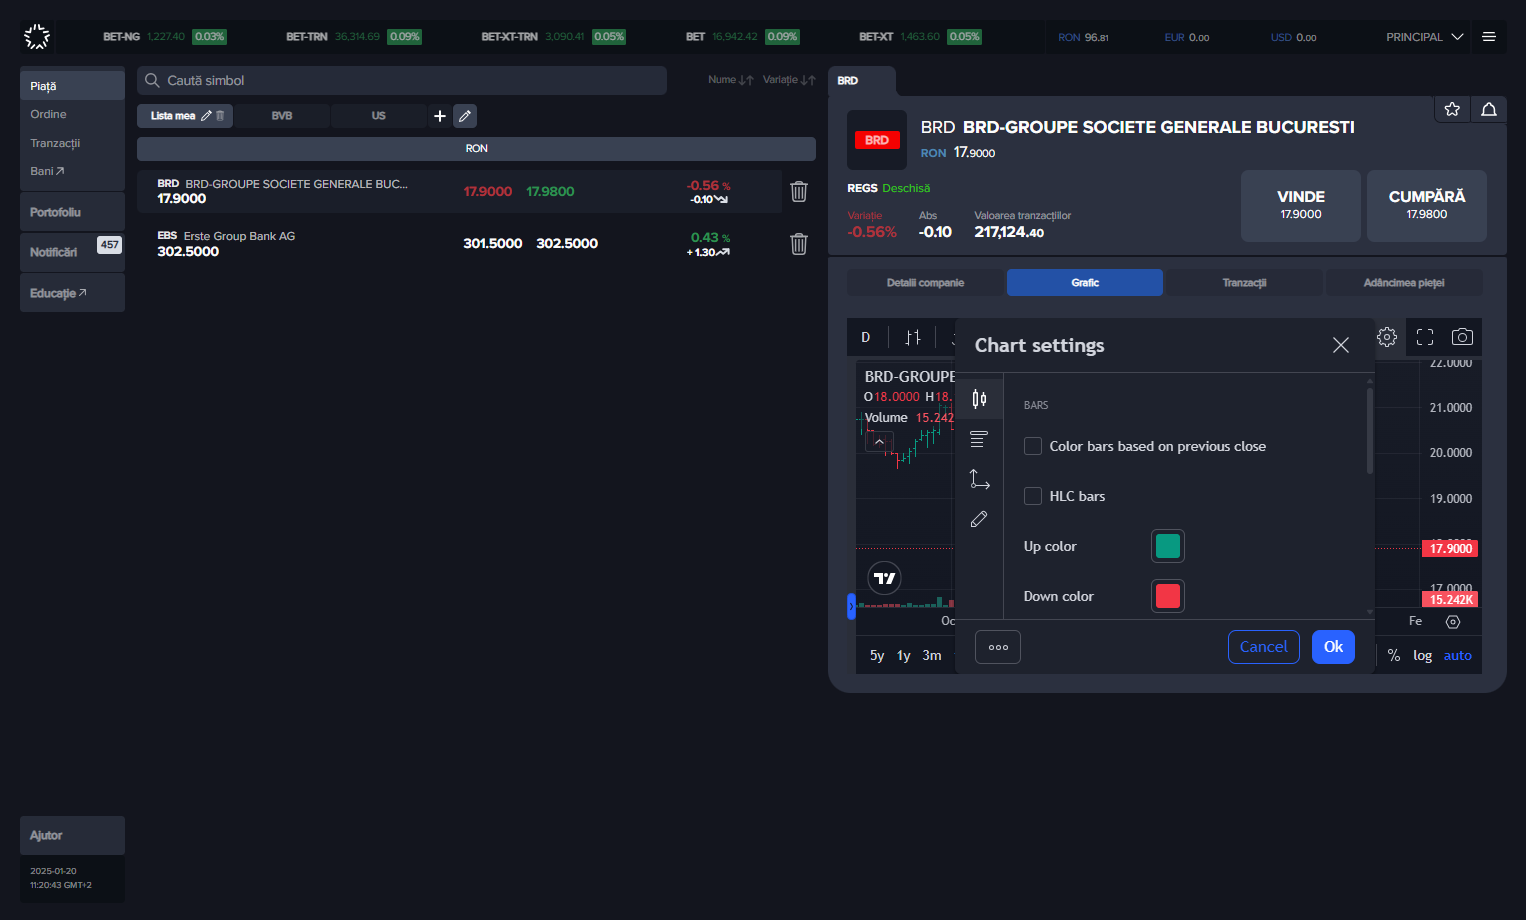Set a price alert with bell icon
The image size is (1526, 920).
[x=1489, y=109]
